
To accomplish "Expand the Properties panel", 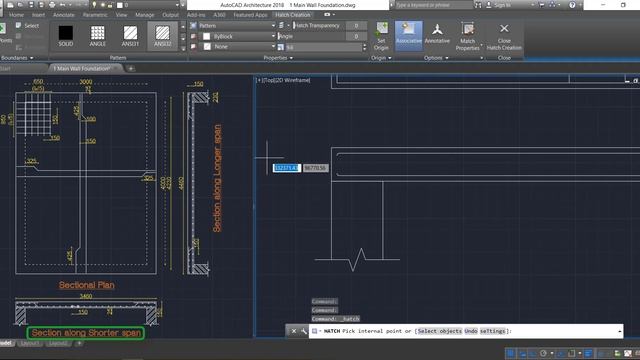I will pos(278,58).
